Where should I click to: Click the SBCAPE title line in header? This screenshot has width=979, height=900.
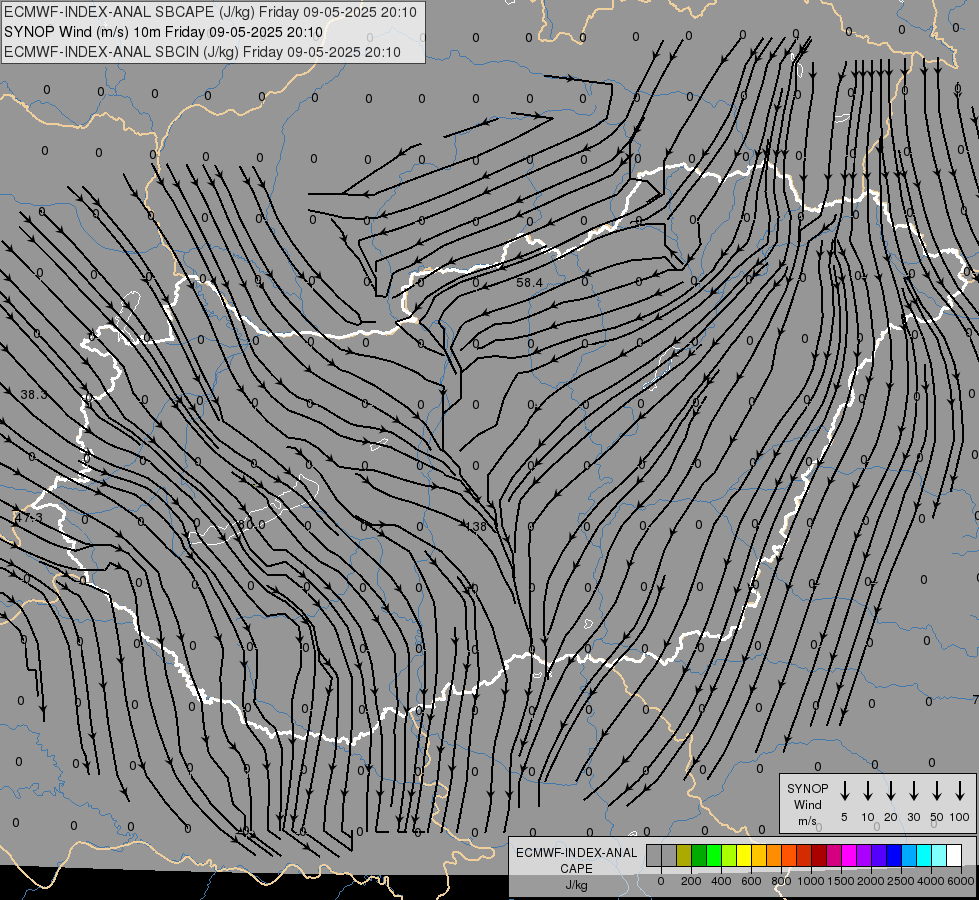point(210,12)
